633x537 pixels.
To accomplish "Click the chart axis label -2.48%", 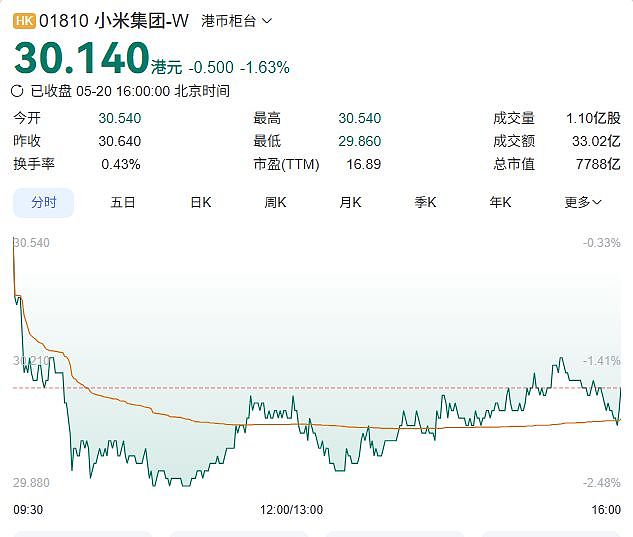I will click(x=602, y=483).
